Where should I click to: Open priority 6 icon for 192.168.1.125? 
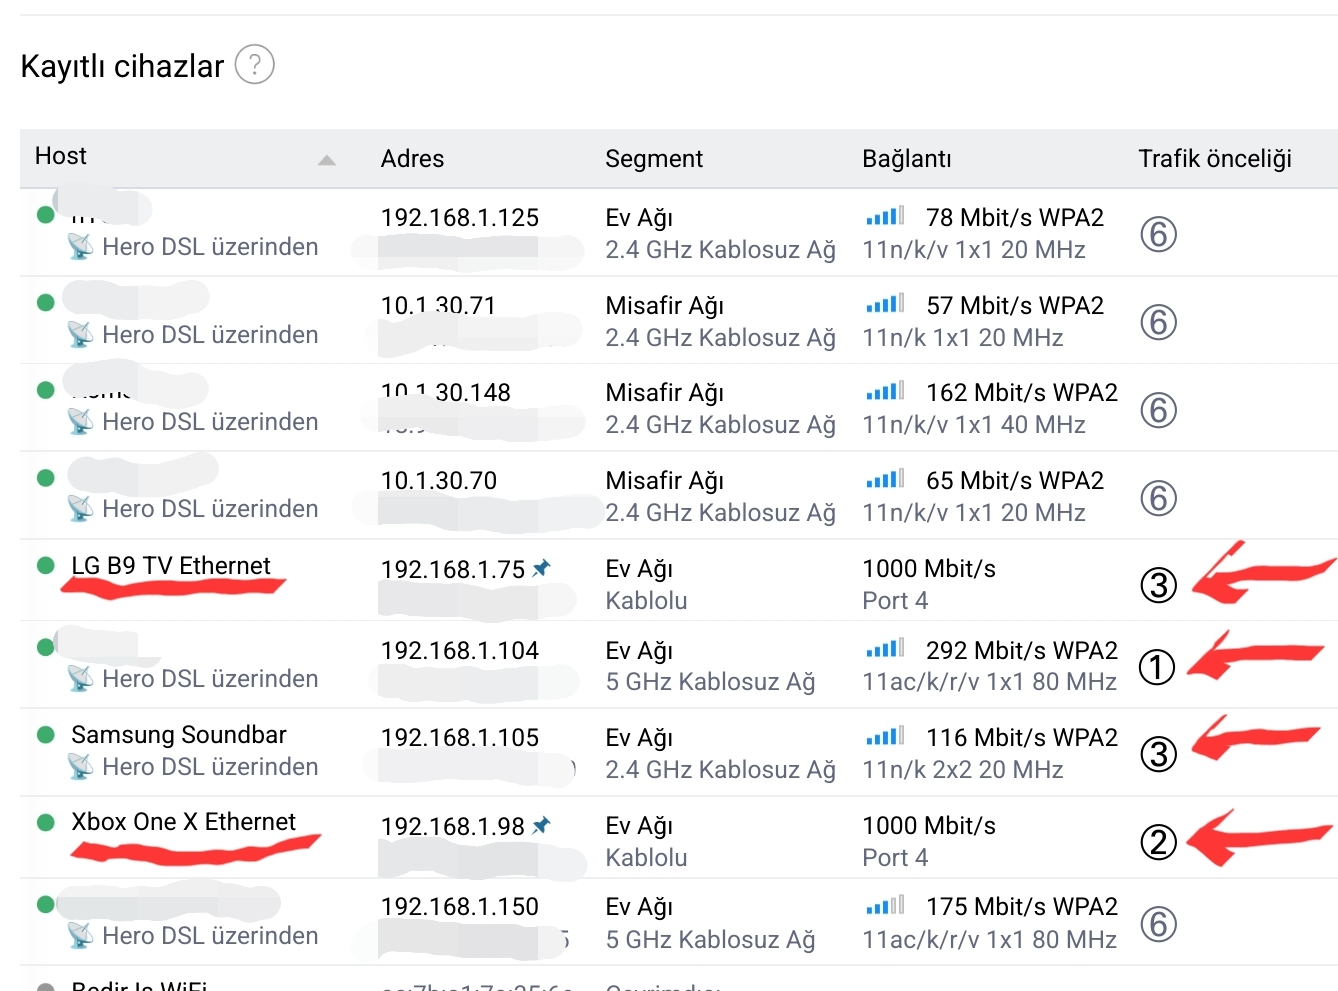(1158, 234)
